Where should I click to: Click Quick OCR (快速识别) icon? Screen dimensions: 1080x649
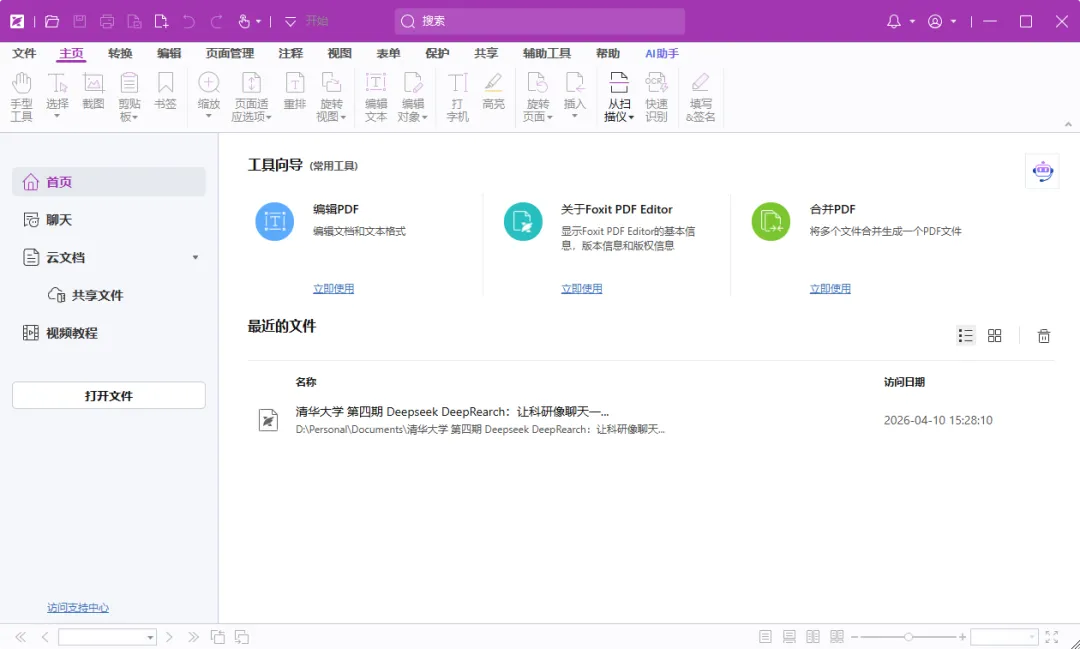pos(656,96)
